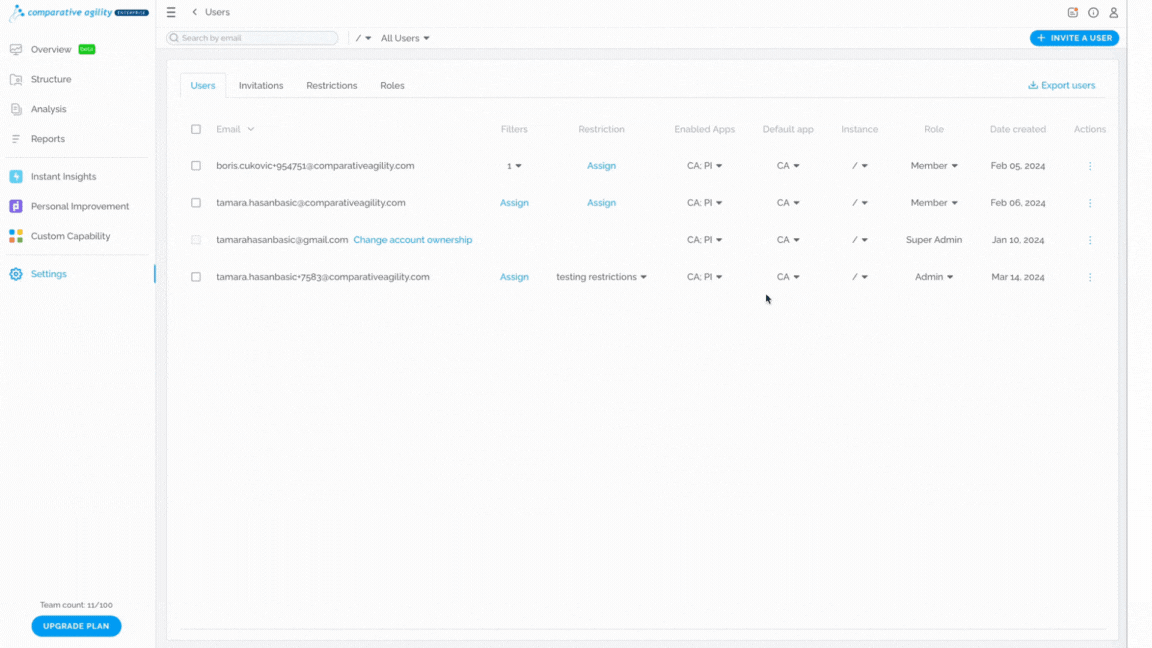Click the Comparative Agility logo
1152x648 pixels.
[79, 12]
